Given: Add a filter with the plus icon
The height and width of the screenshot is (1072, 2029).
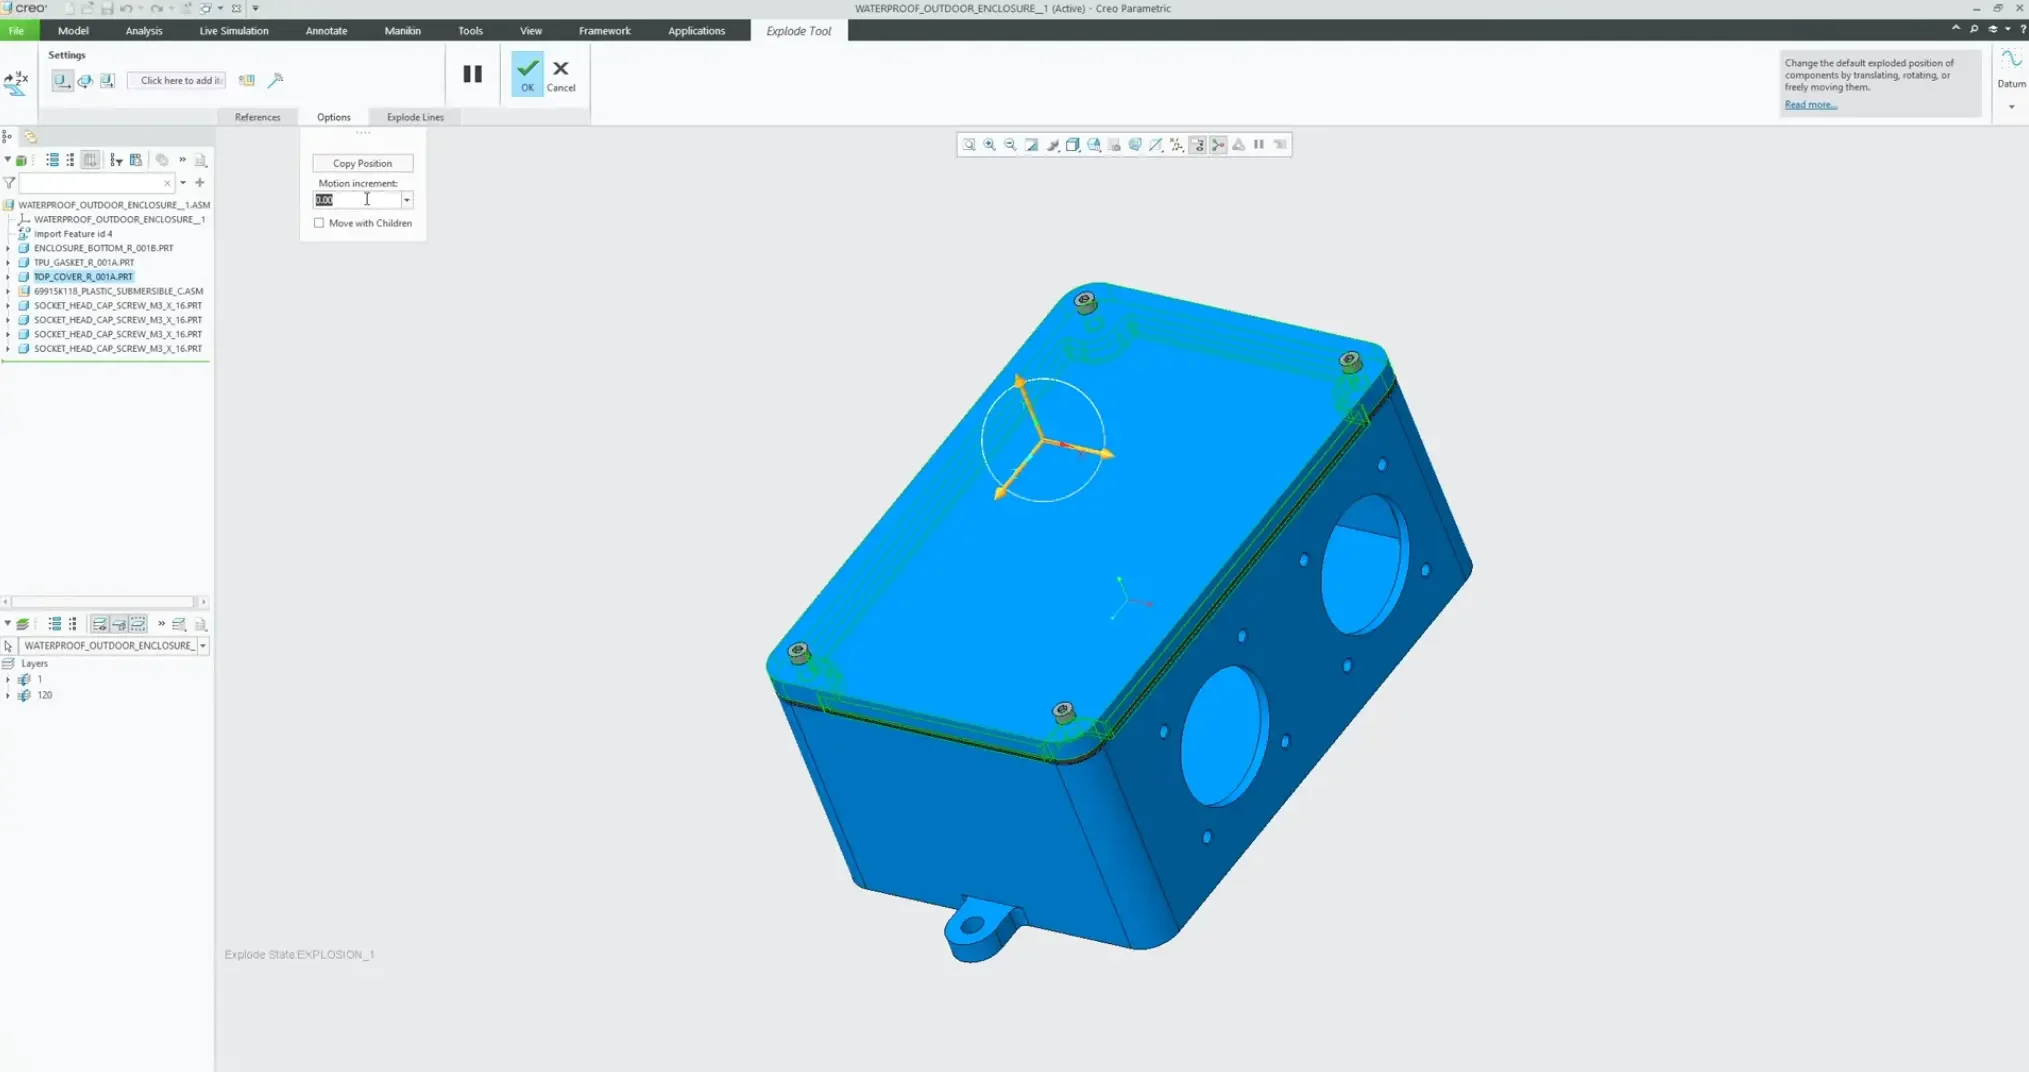Looking at the screenshot, I should [x=200, y=183].
